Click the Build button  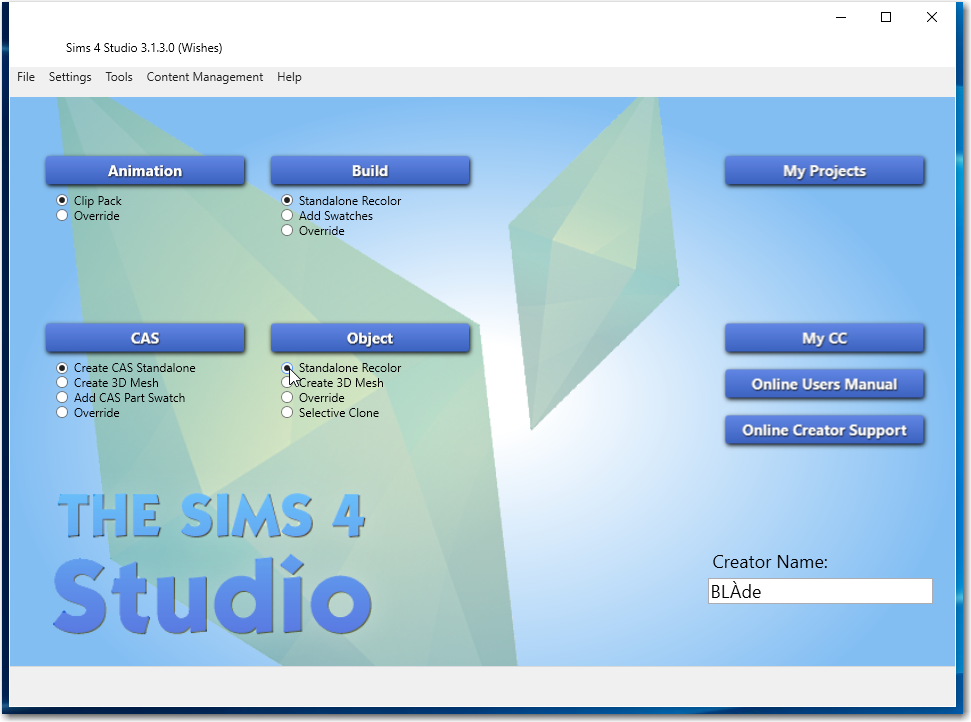point(370,170)
